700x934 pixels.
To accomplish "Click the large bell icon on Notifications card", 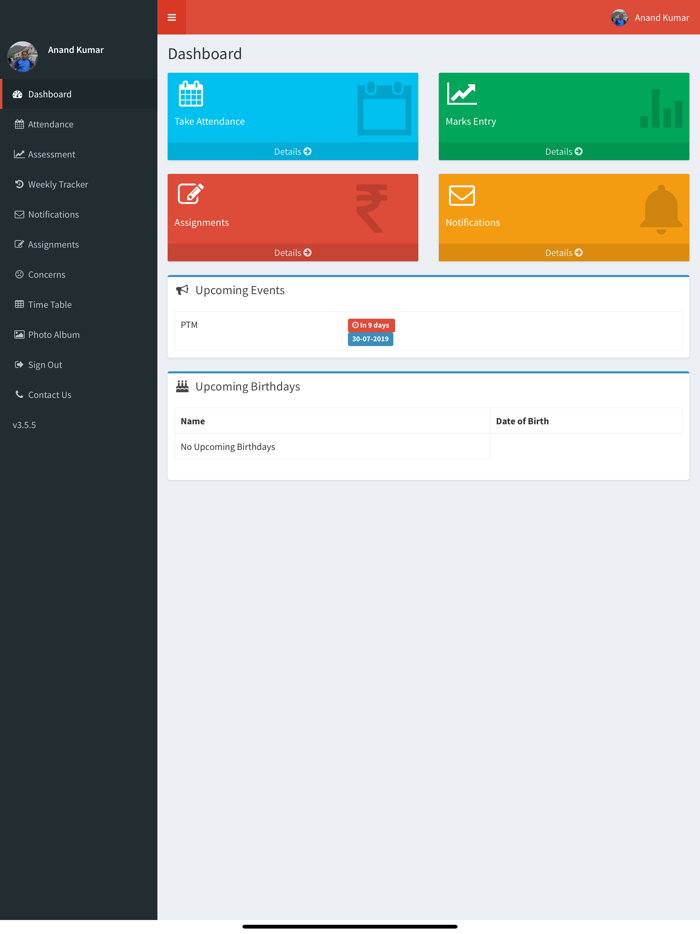I will [x=661, y=209].
